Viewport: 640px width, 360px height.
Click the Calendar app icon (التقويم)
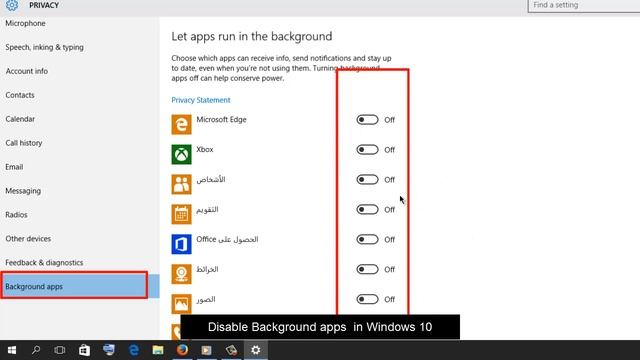pyautogui.click(x=181, y=214)
